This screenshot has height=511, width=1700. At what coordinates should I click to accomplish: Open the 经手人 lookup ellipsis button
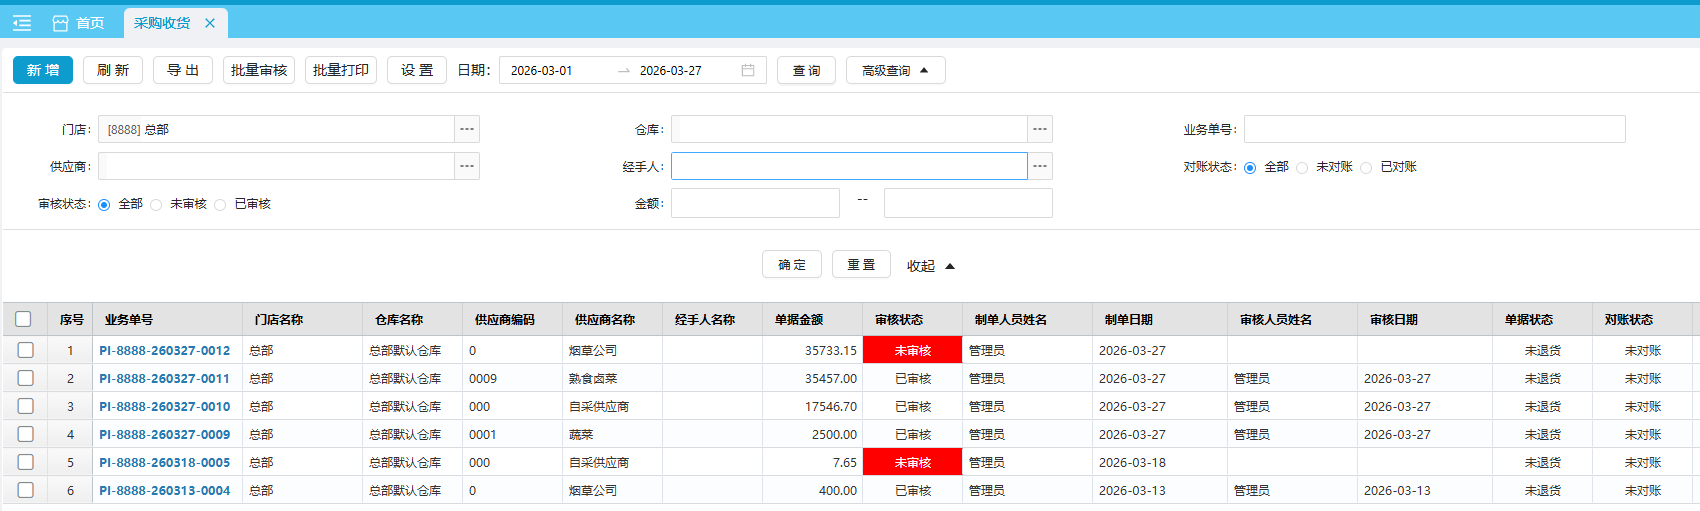[x=1040, y=166]
